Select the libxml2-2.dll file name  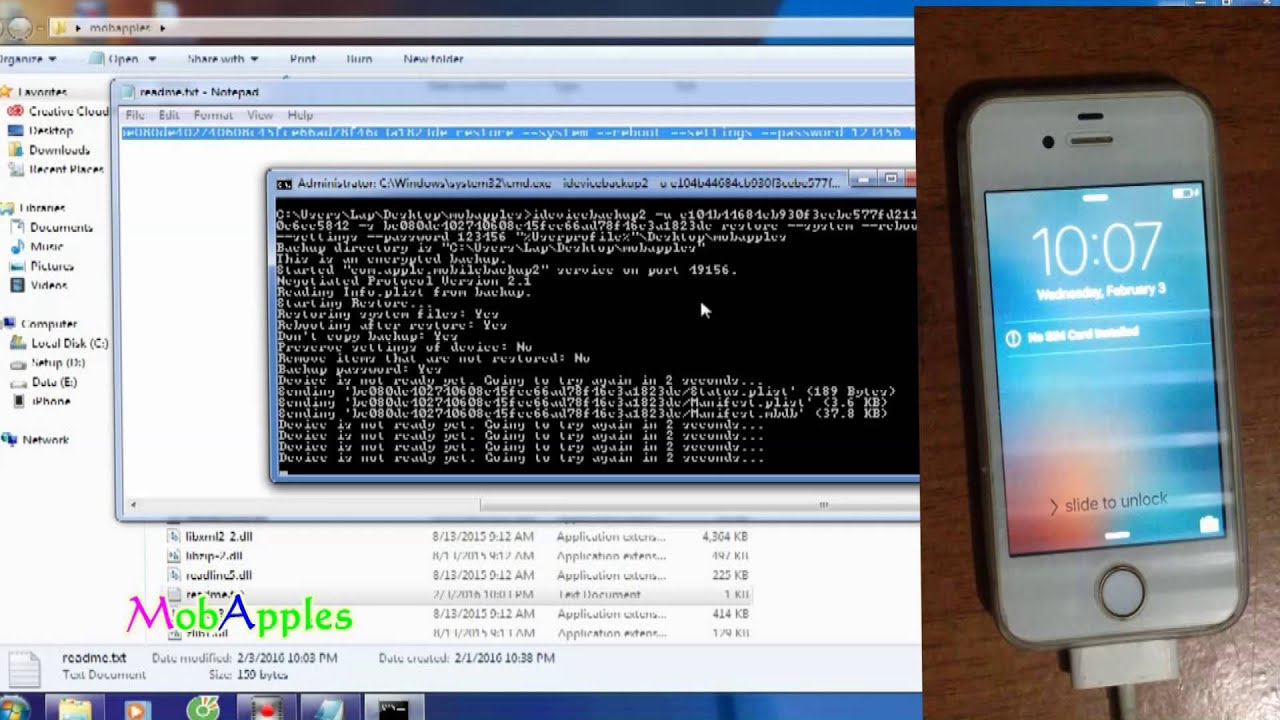pos(218,537)
